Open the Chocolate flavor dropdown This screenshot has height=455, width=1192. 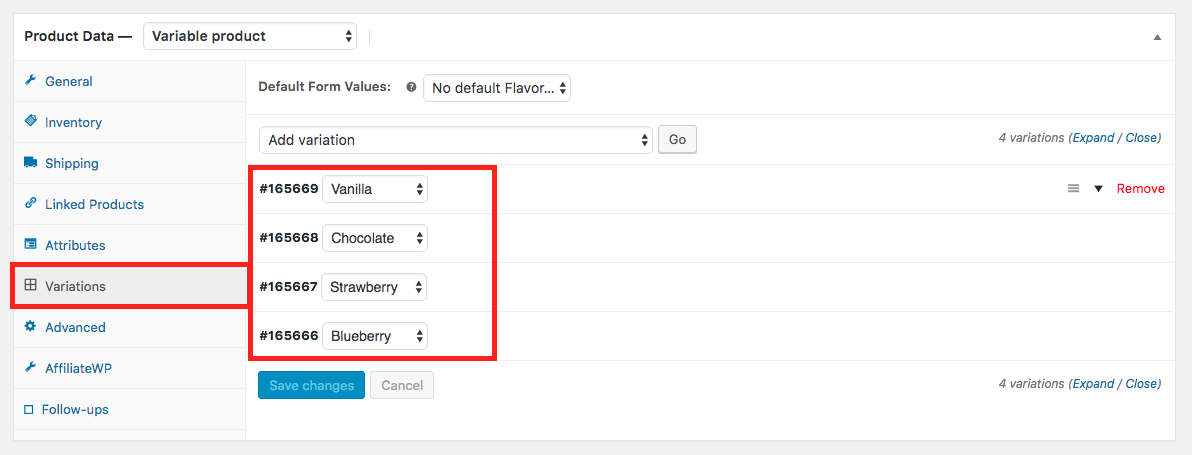tap(375, 239)
